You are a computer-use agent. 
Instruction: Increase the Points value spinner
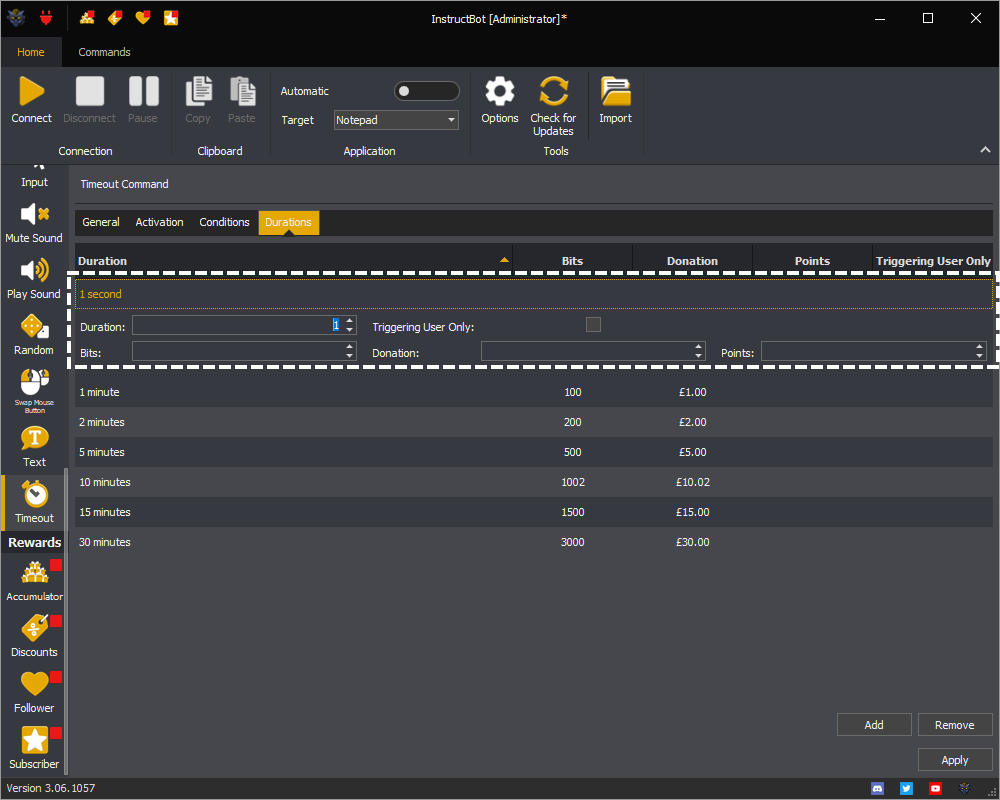pos(979,347)
